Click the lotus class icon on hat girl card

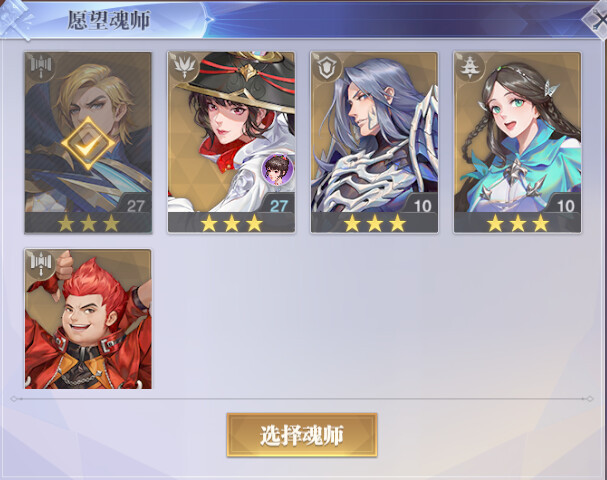[184, 66]
